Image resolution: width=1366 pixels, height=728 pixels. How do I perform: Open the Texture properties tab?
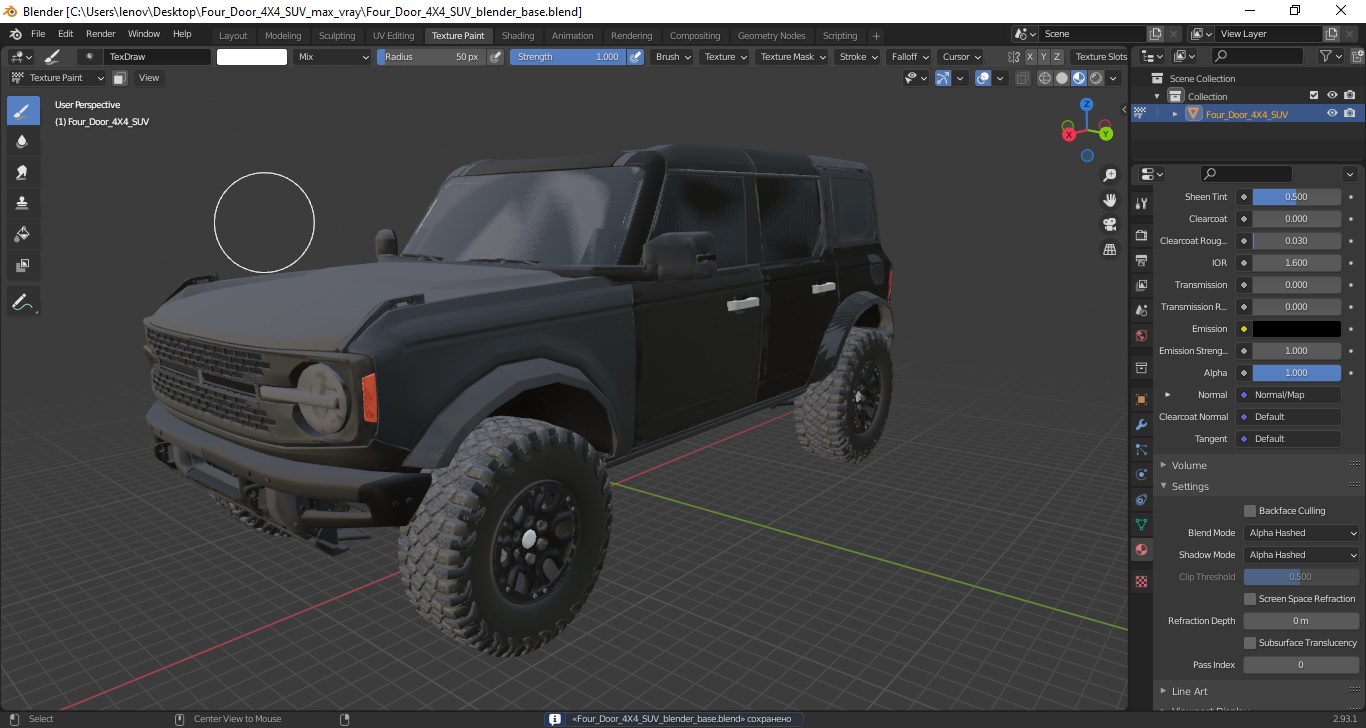coord(1141,581)
